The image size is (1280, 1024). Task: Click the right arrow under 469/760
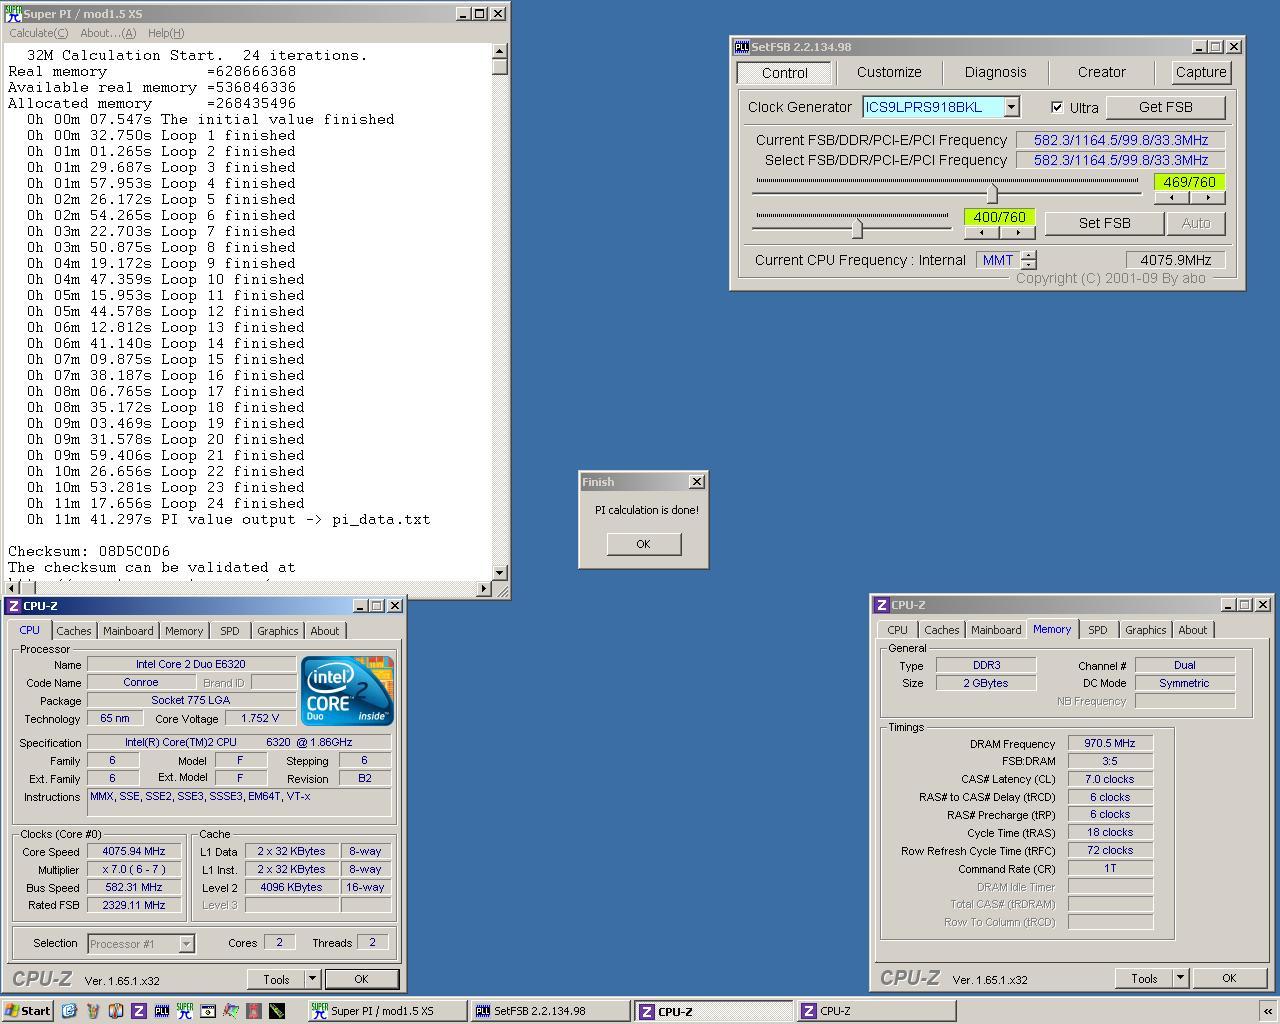[x=1207, y=197]
